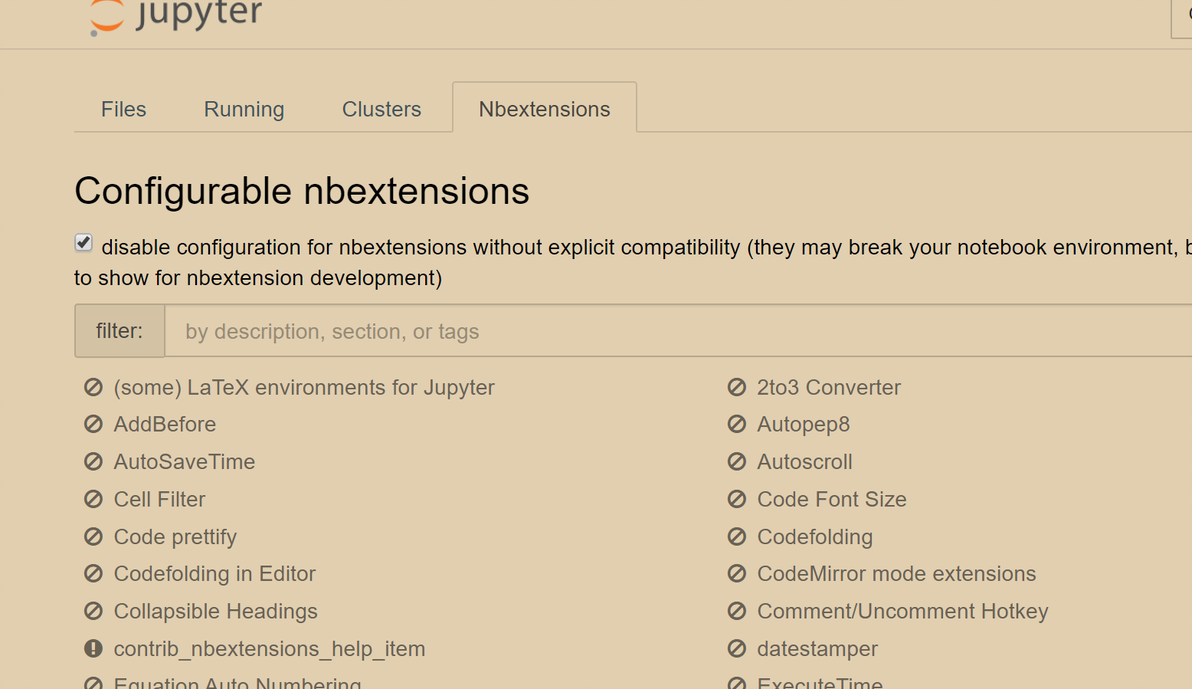Image resolution: width=1192 pixels, height=689 pixels.
Task: Click the disabled icon next to Autopep8
Action: 737,424
